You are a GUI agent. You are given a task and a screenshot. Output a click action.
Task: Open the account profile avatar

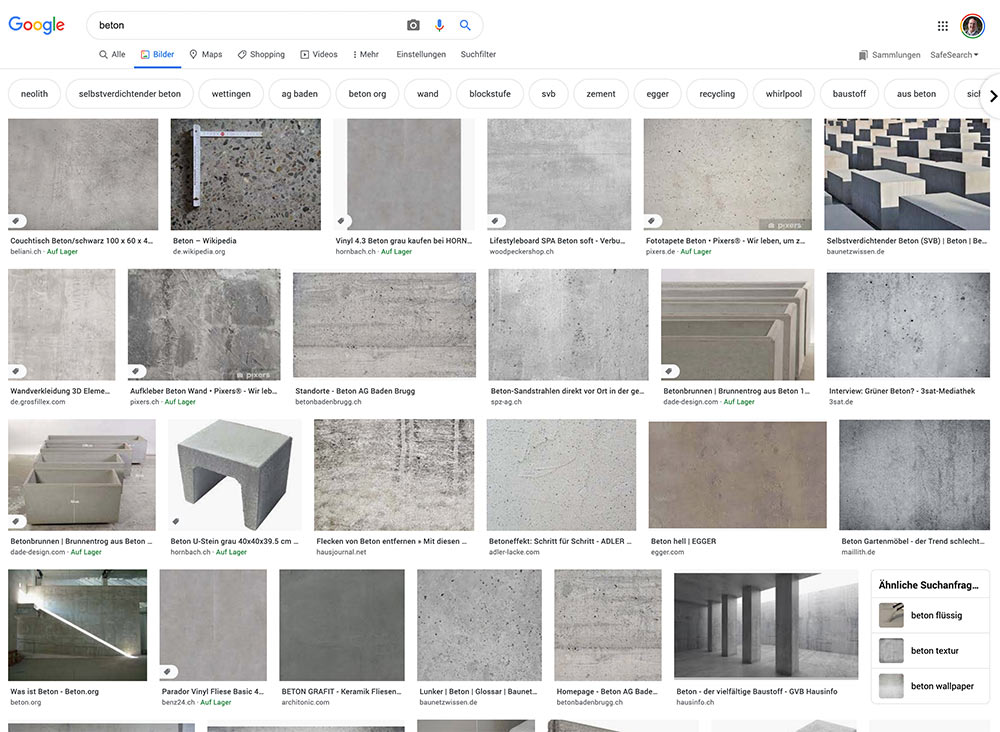pyautogui.click(x=972, y=26)
